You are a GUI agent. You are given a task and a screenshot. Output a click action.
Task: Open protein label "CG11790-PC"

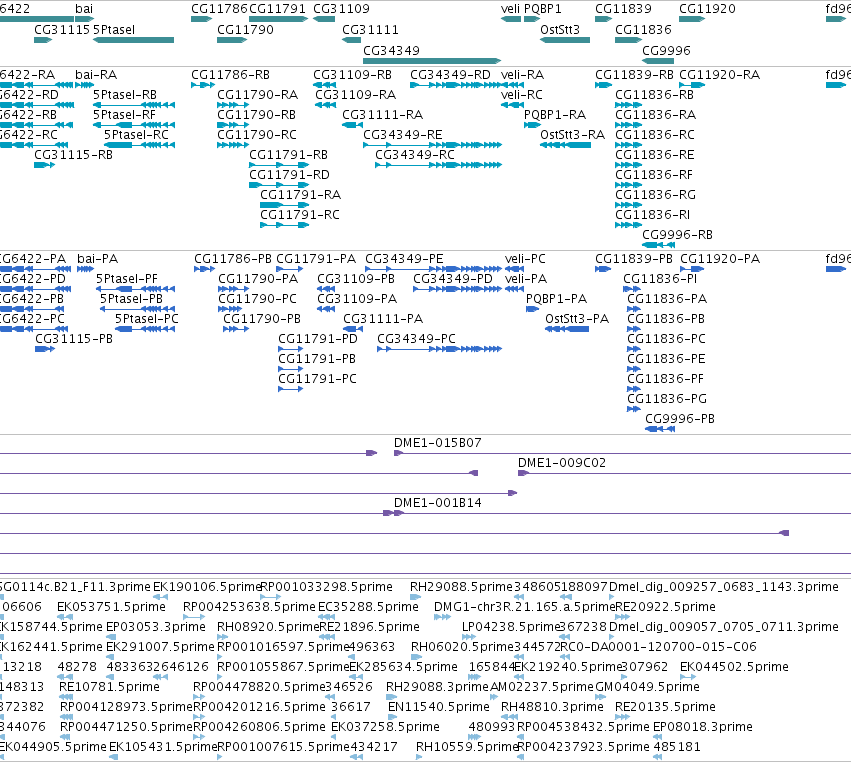click(x=257, y=299)
